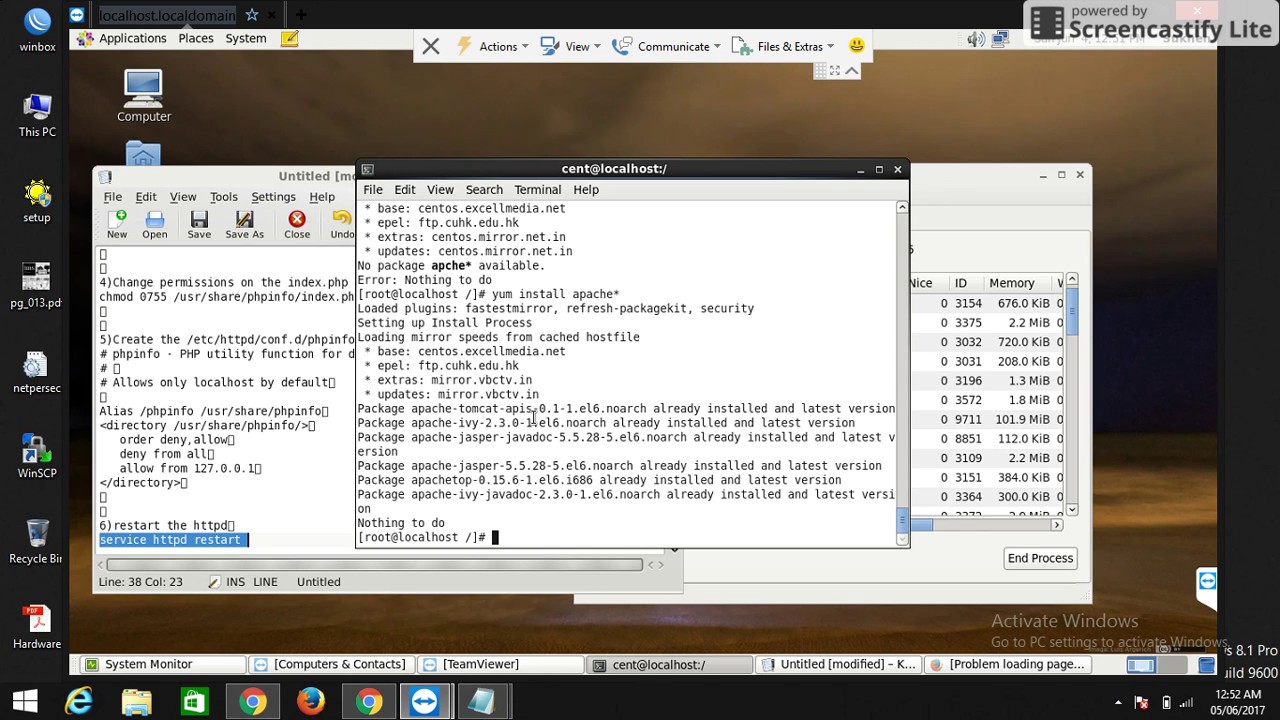
Task: Open the View dropdown in TeamViewer toolbar
Action: (570, 46)
